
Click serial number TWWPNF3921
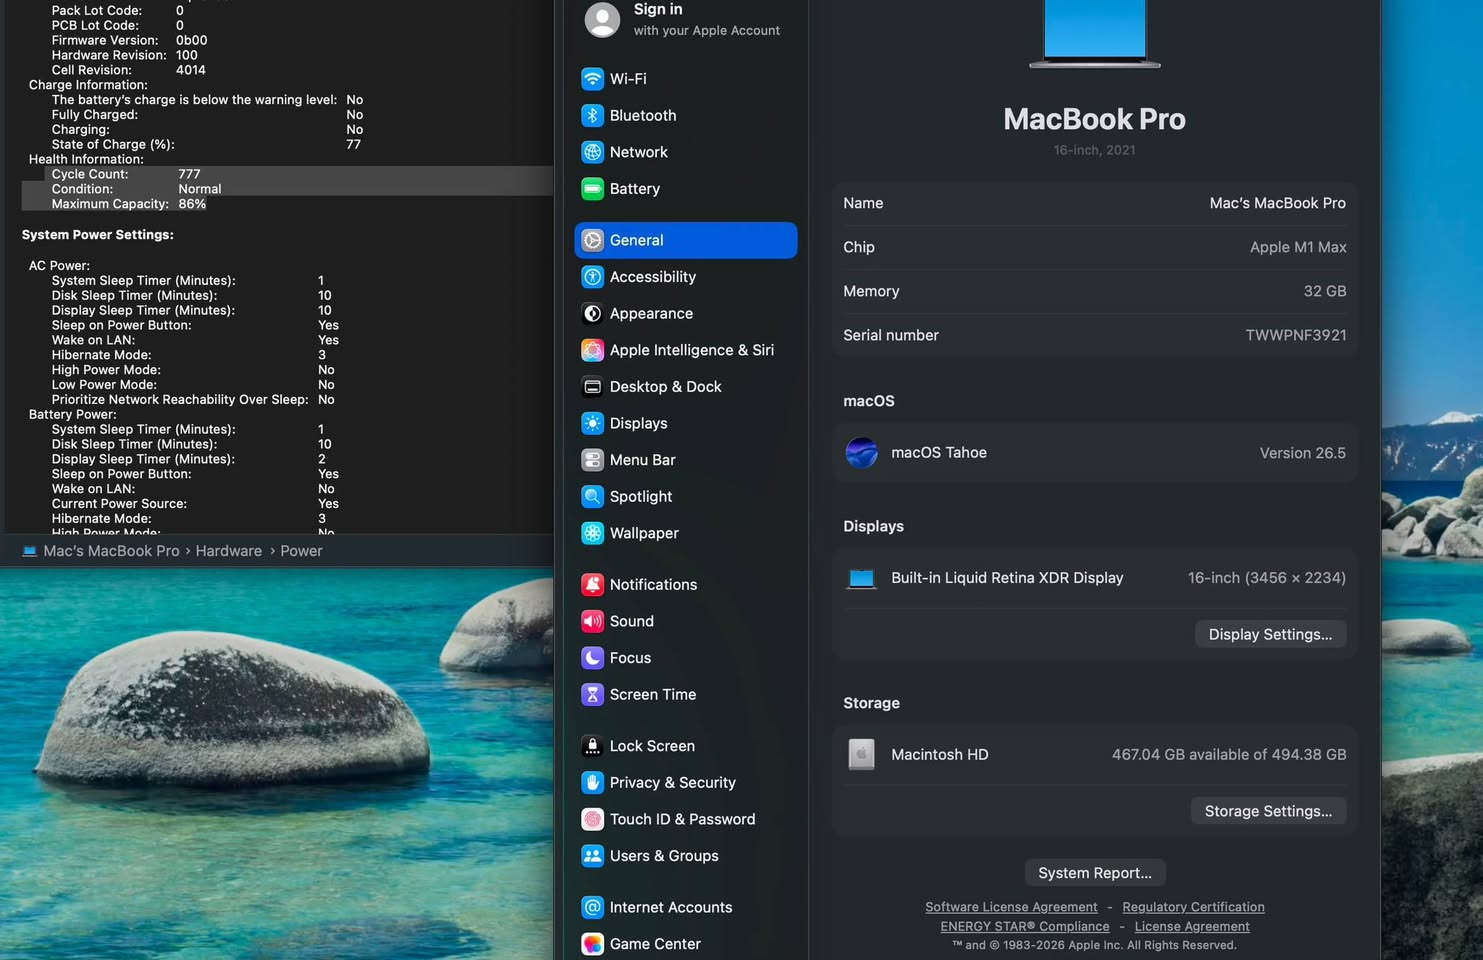1296,335
